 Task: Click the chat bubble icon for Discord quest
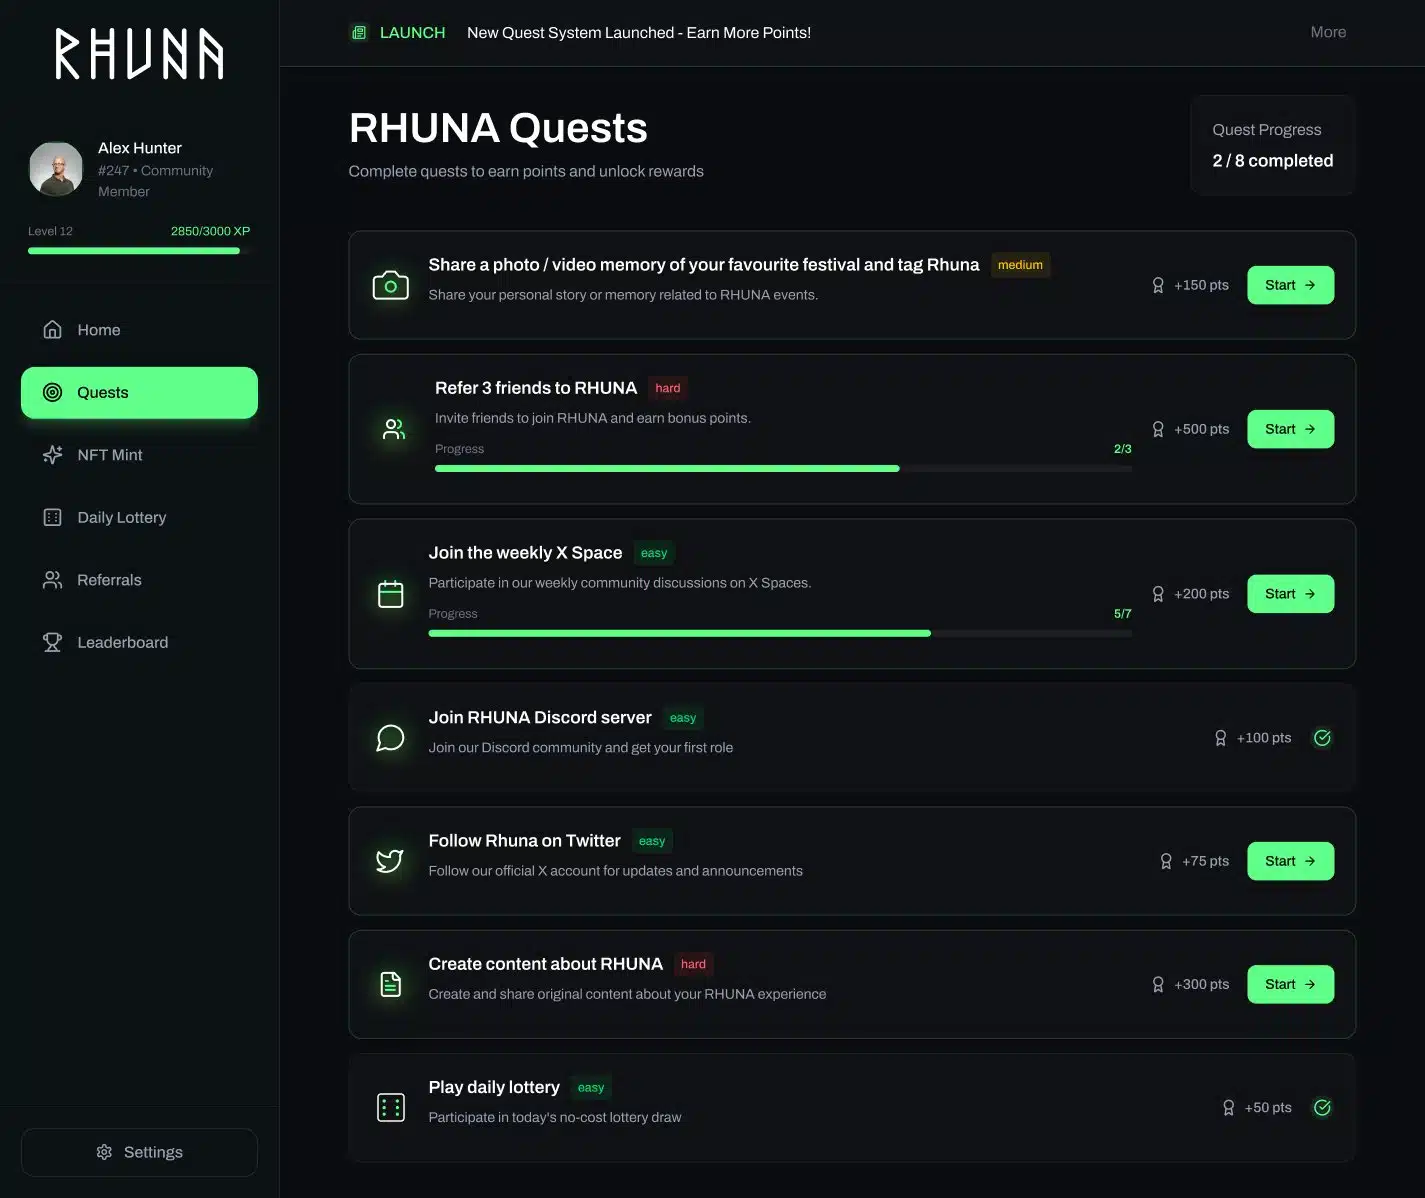[x=390, y=738]
